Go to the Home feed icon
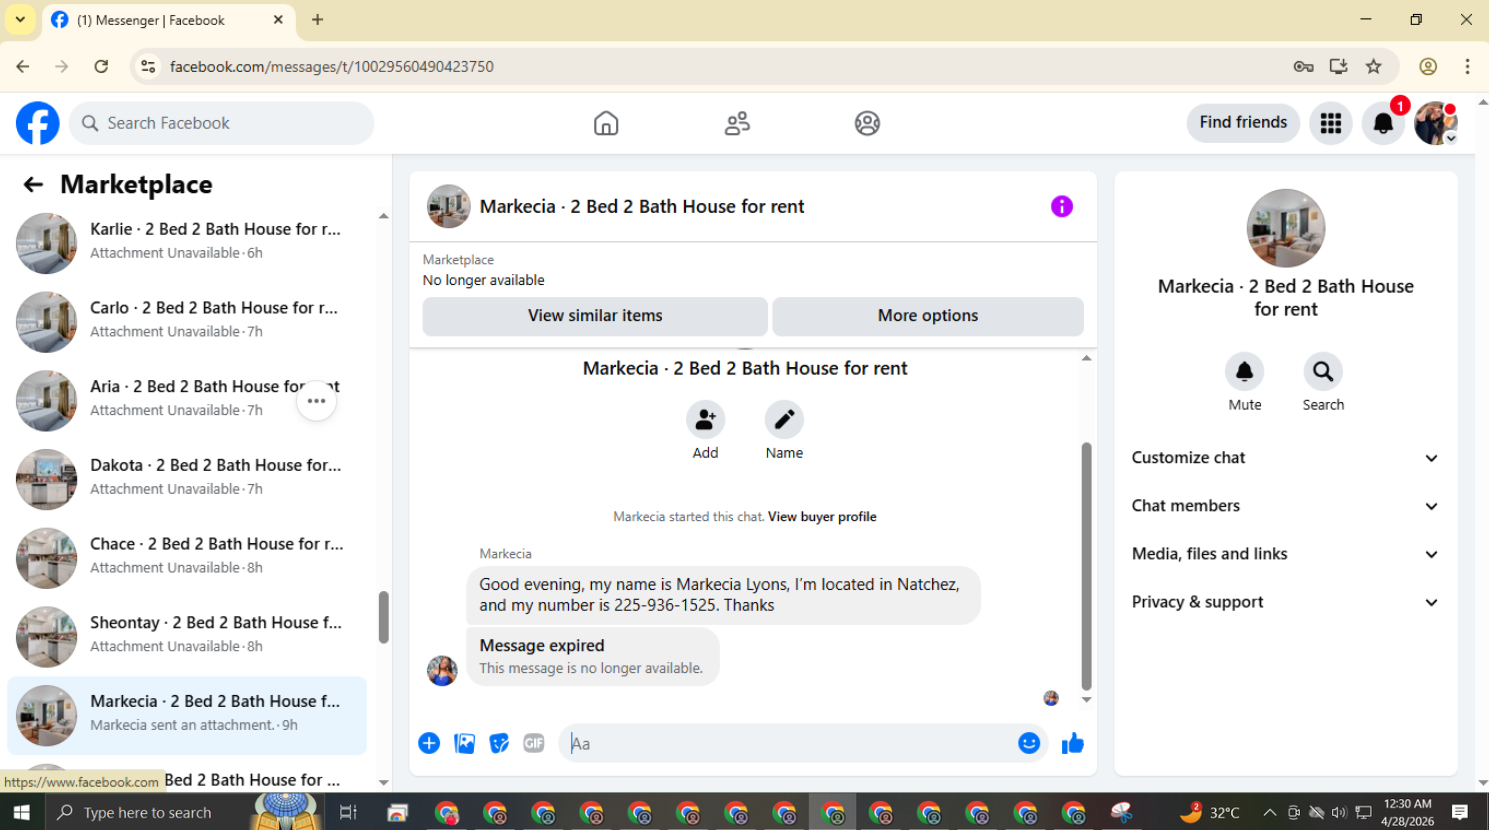The image size is (1489, 830). (x=606, y=123)
